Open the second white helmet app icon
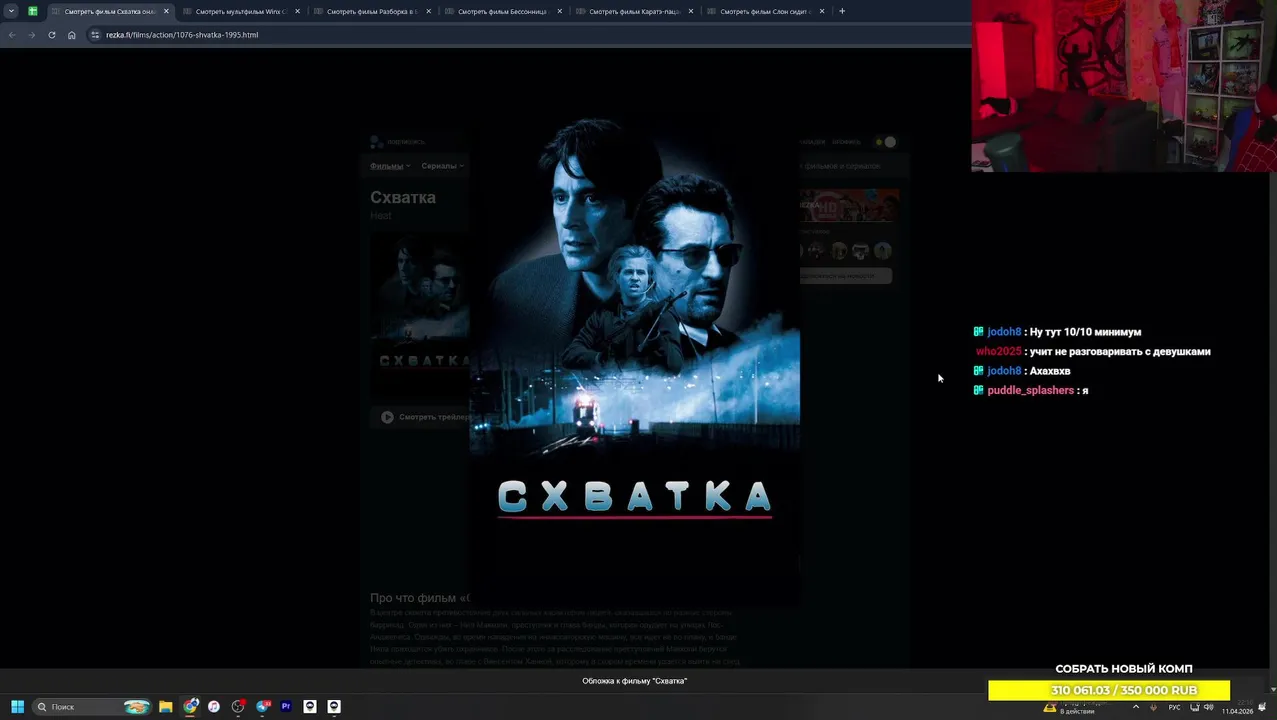The image size is (1277, 720). coord(334,706)
